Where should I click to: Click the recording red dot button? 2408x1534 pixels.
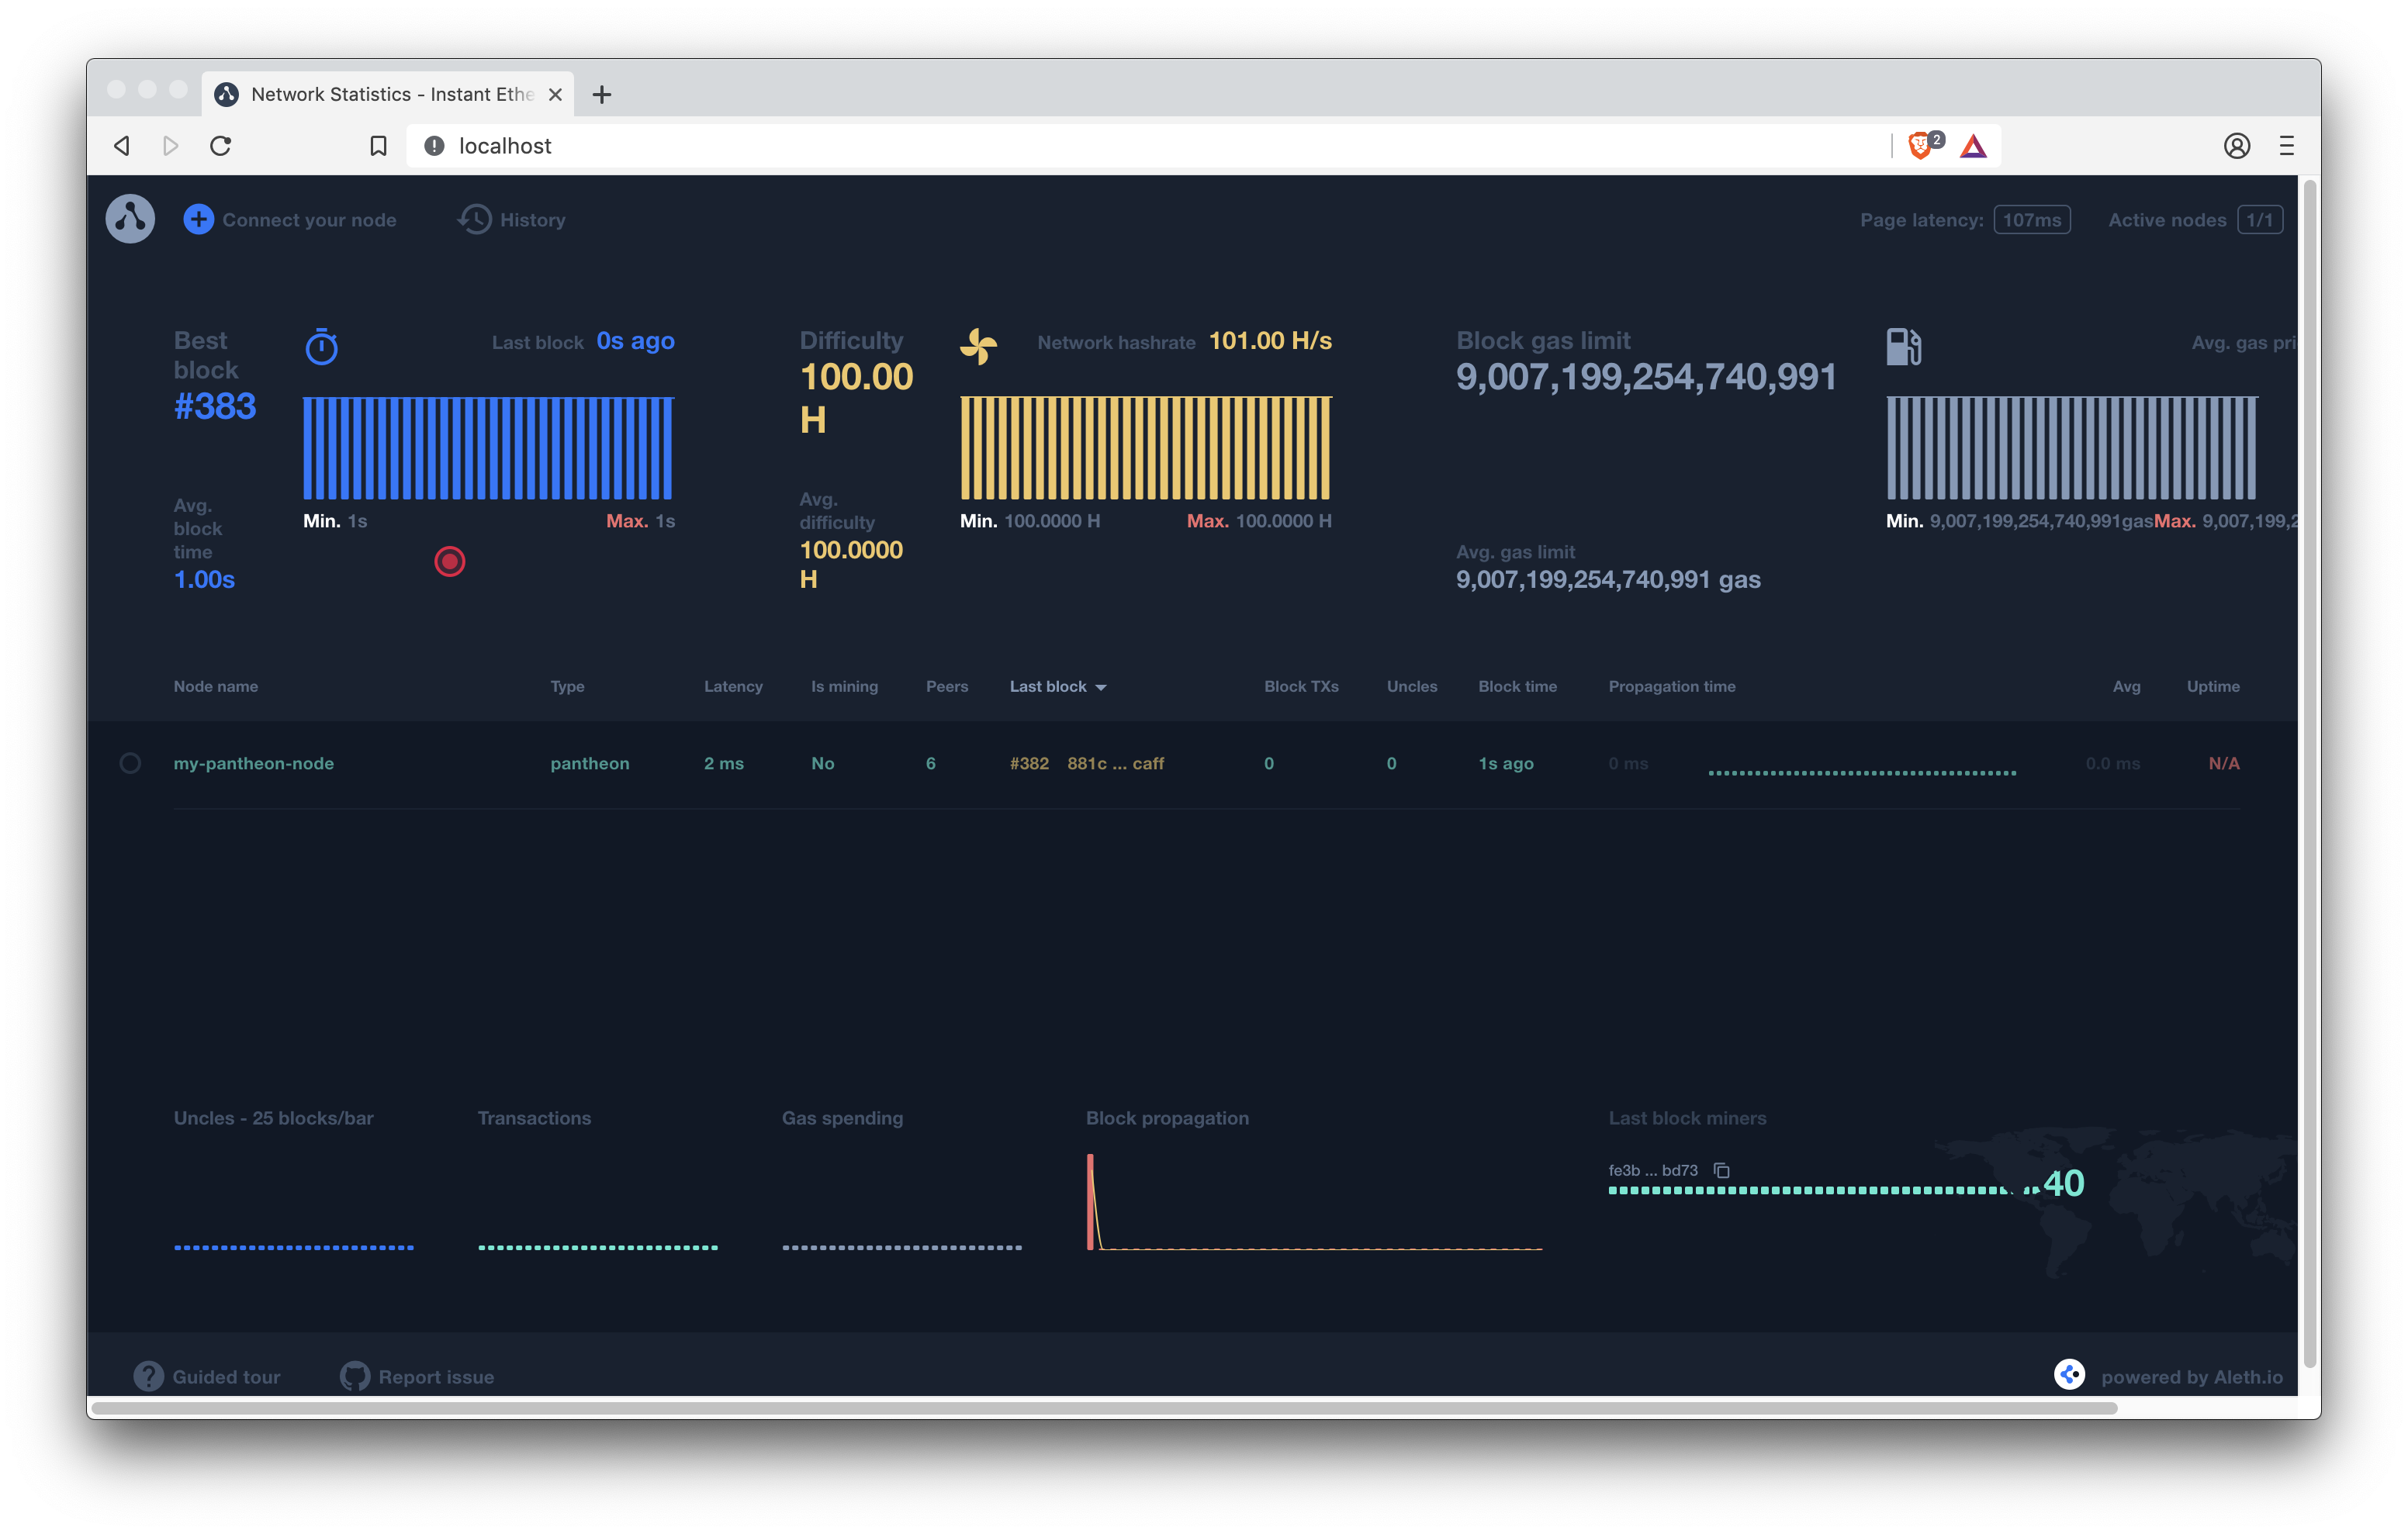(x=449, y=561)
